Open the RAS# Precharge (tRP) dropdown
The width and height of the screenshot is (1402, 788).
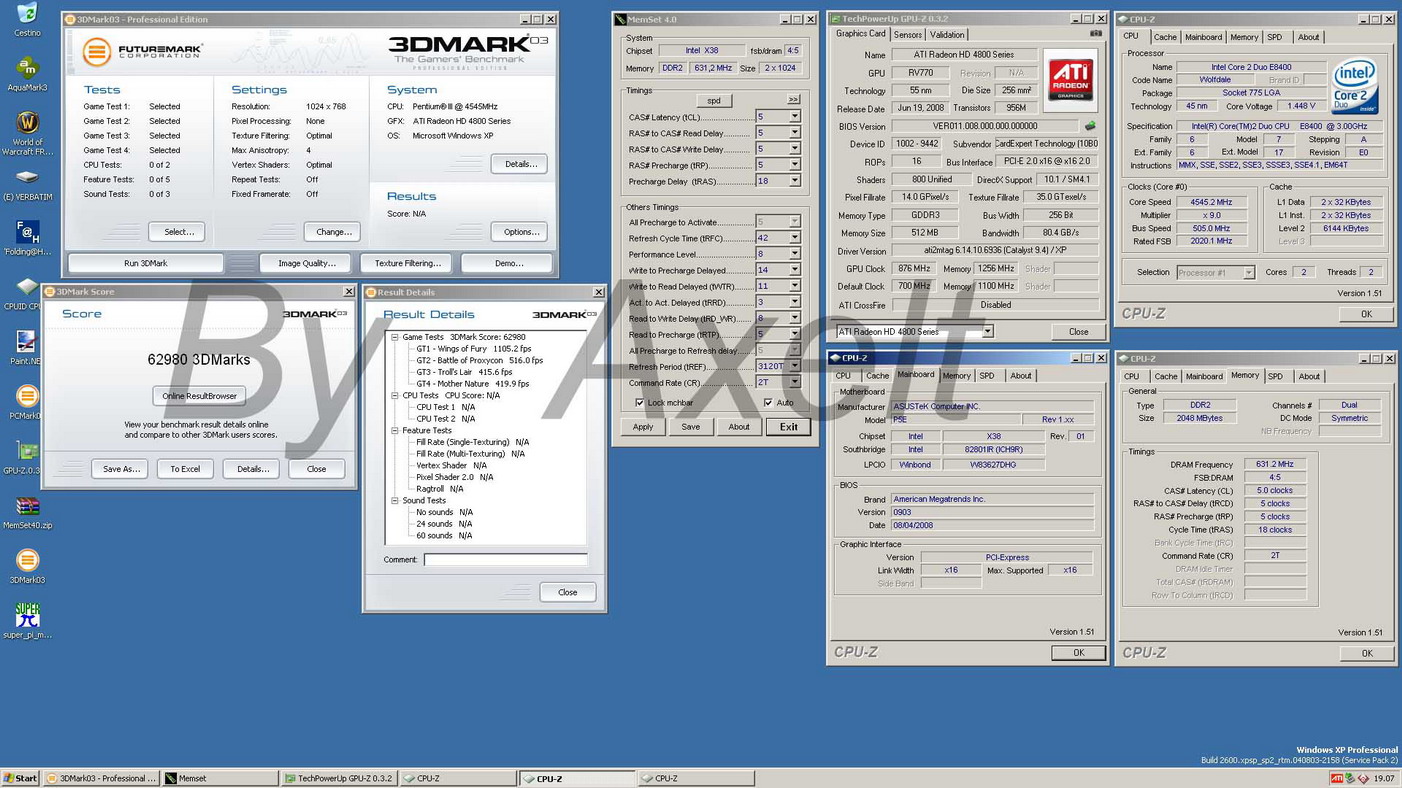[795, 165]
